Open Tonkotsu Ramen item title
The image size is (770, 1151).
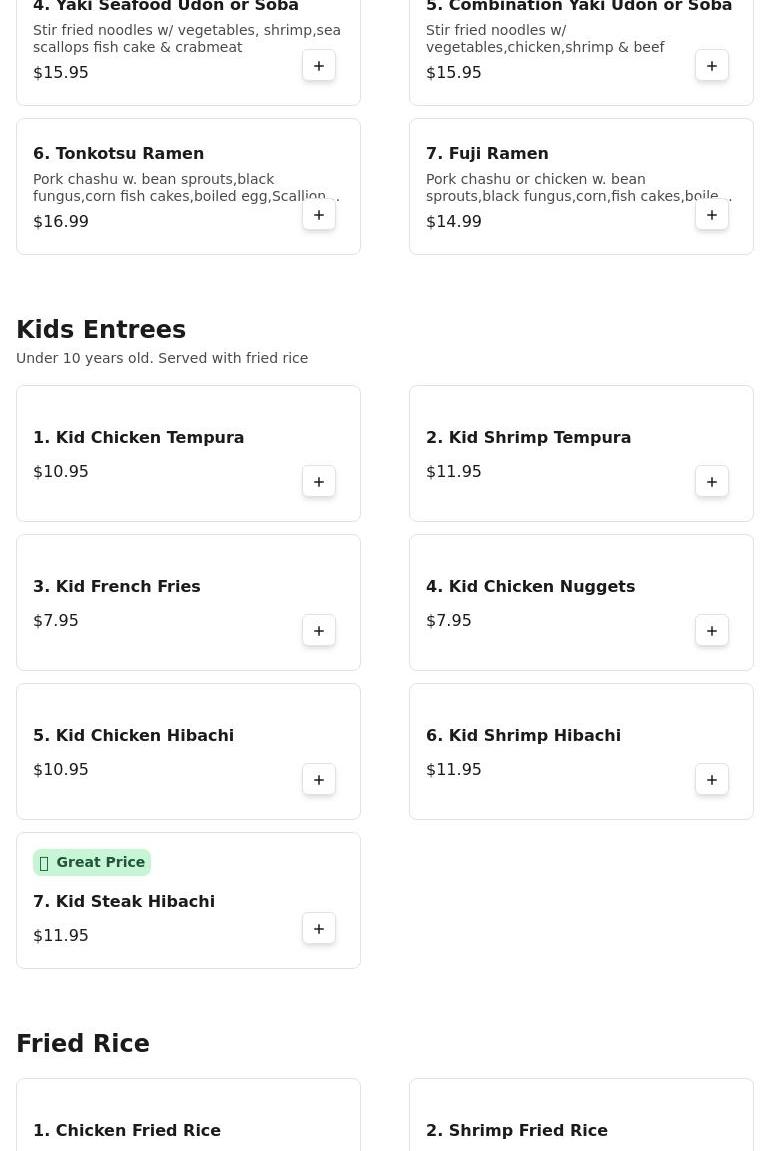(118, 153)
